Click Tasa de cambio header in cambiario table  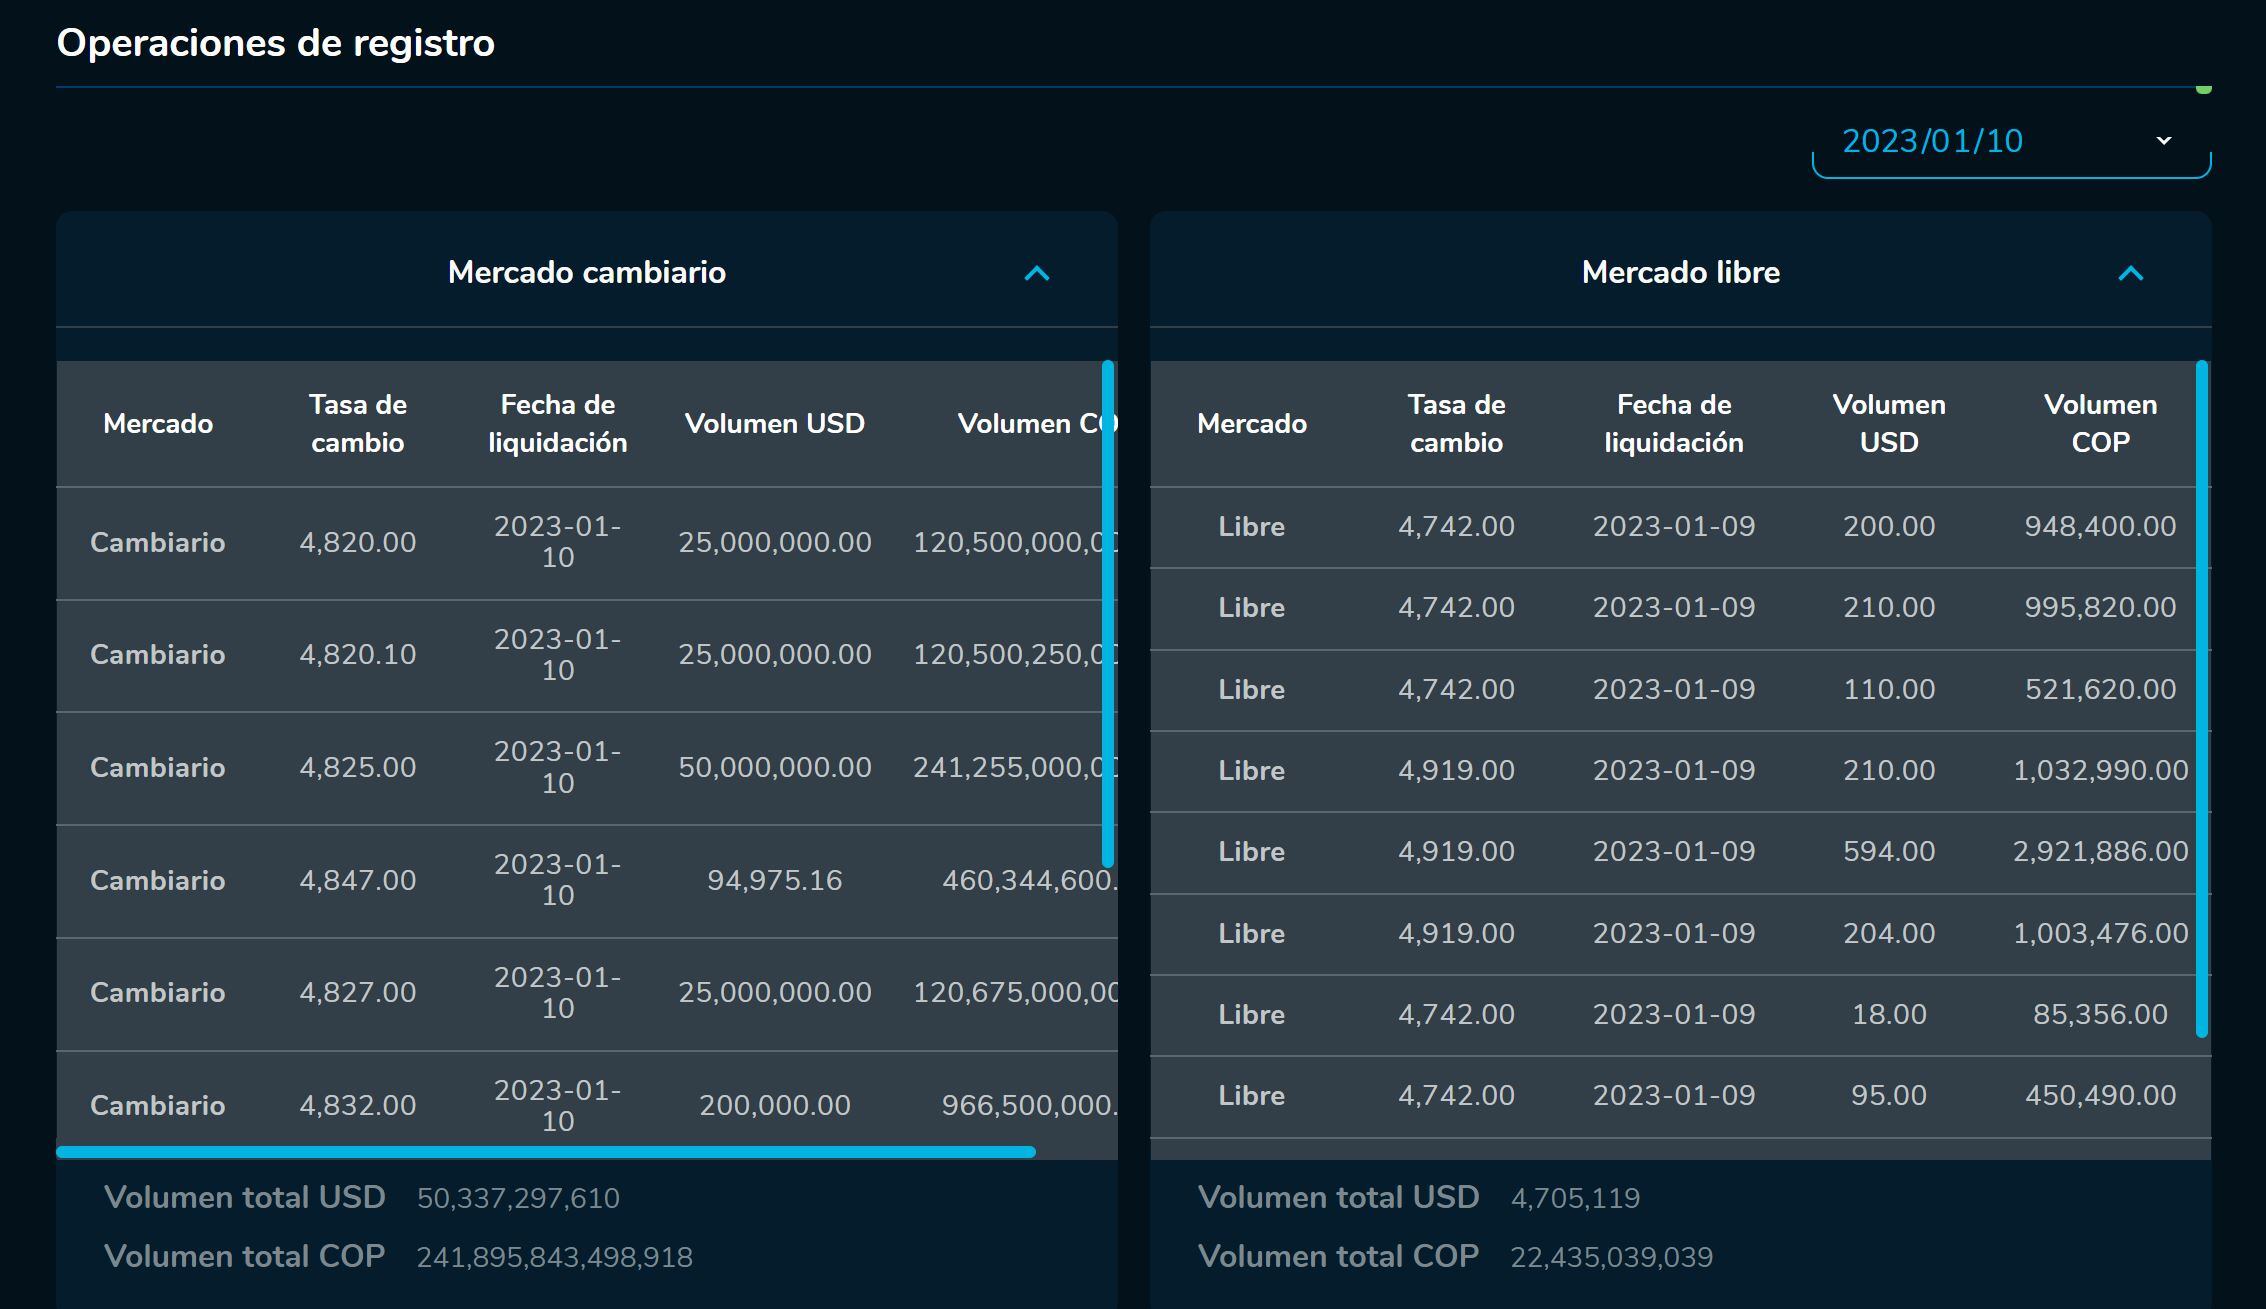(357, 423)
